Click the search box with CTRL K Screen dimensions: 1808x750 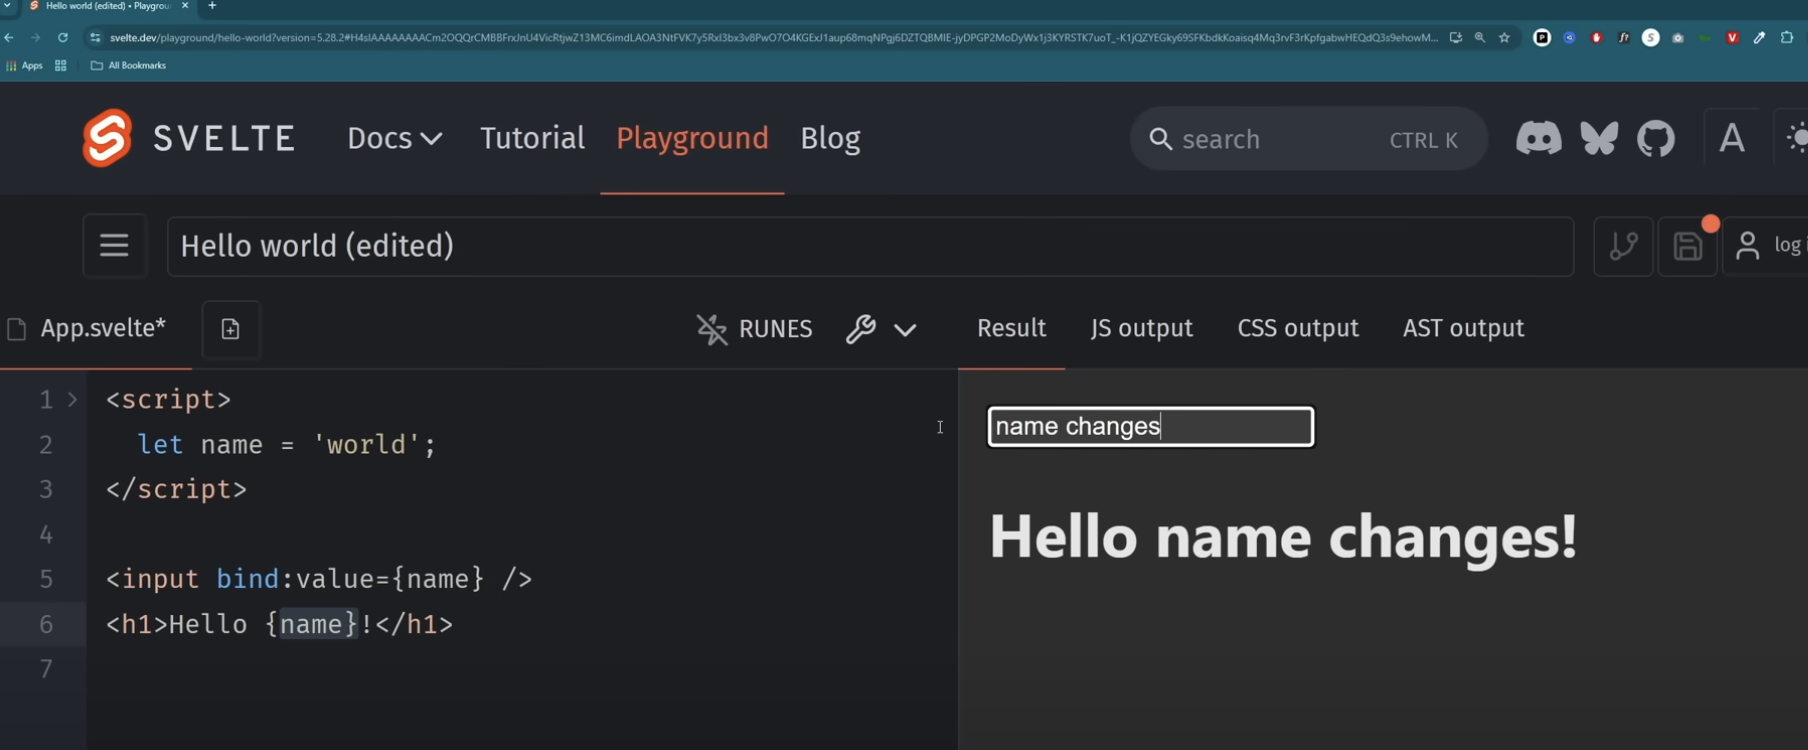point(1308,139)
